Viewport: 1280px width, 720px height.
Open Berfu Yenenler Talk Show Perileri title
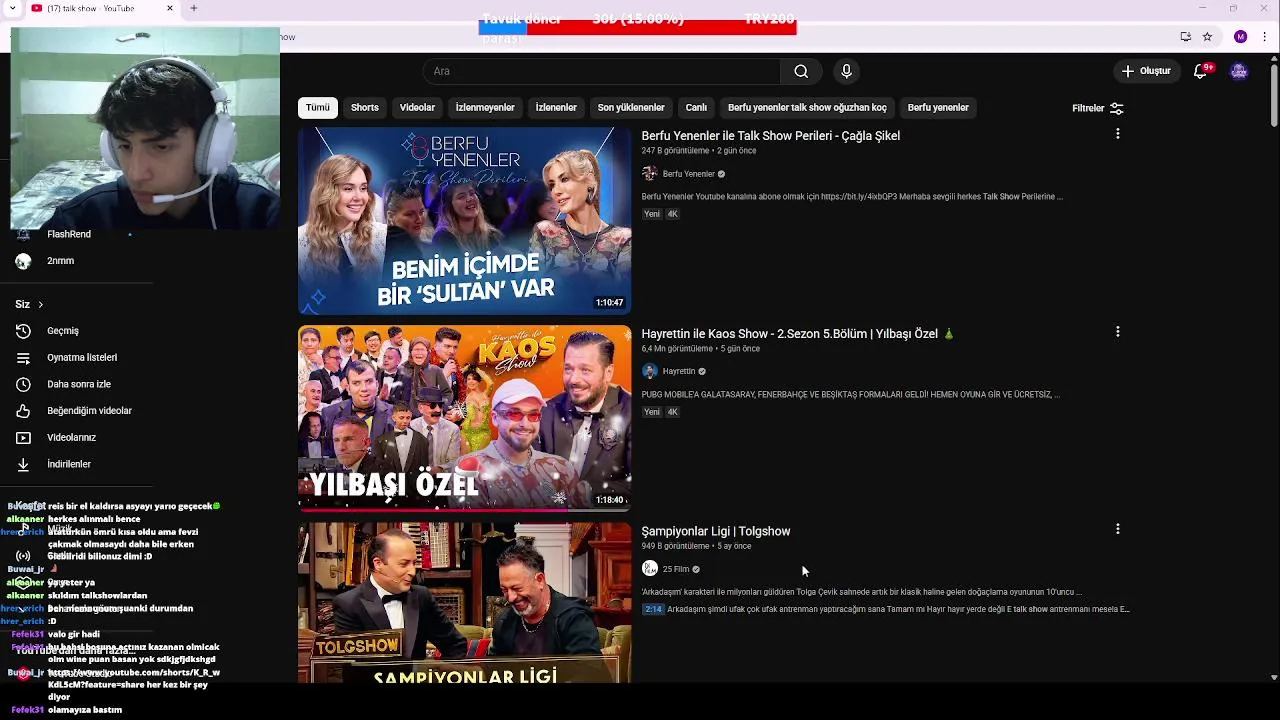pos(771,136)
